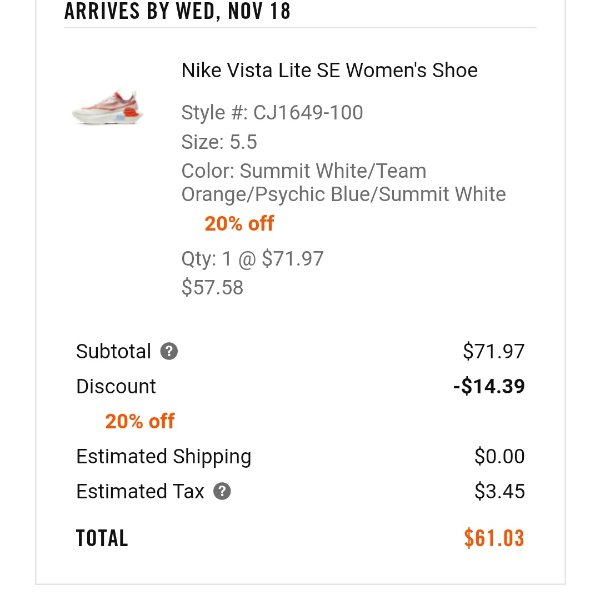
Task: Click the Style number CJ1649-100 text
Action: 272,112
